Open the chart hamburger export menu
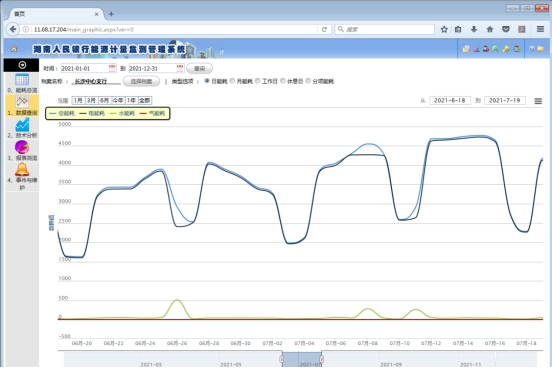This screenshot has height=368, width=552. 538,101
